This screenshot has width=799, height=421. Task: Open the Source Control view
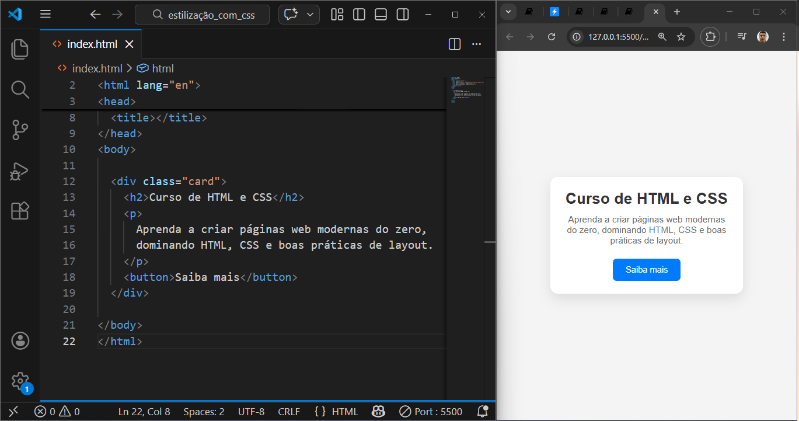click(19, 129)
